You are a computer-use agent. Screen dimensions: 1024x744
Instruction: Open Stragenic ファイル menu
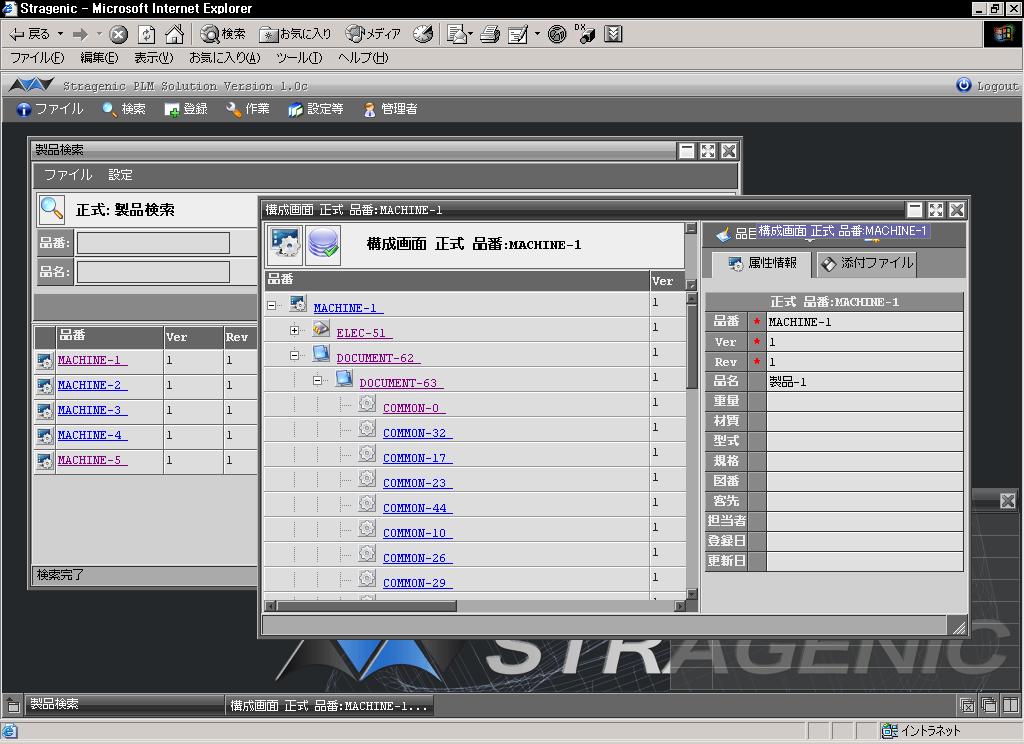coord(50,109)
